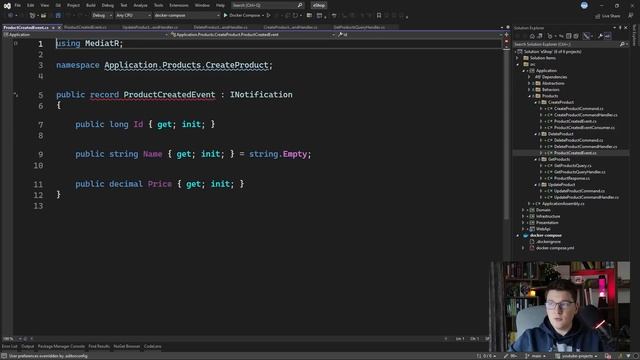The width and height of the screenshot is (640, 360).
Task: Select UpdateProductCommand.cs file
Action: click(579, 191)
